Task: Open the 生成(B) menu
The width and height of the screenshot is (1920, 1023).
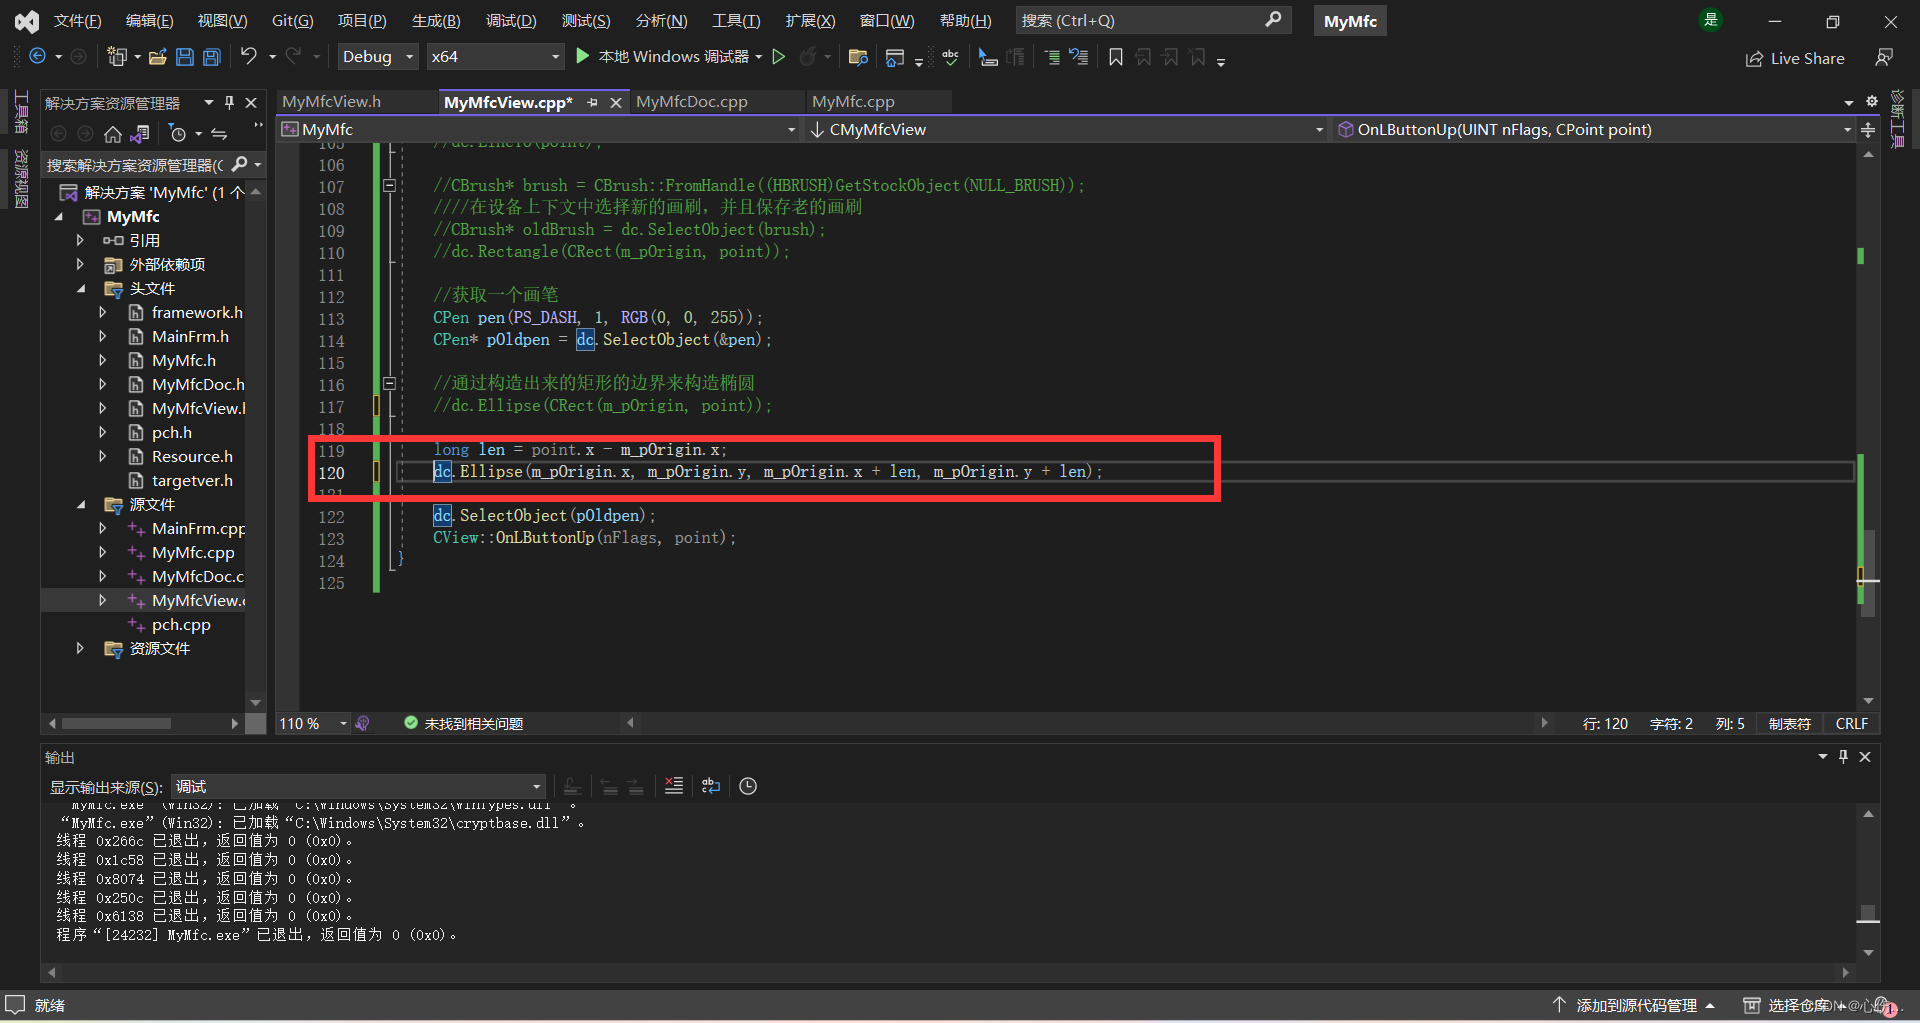Action: point(436,21)
